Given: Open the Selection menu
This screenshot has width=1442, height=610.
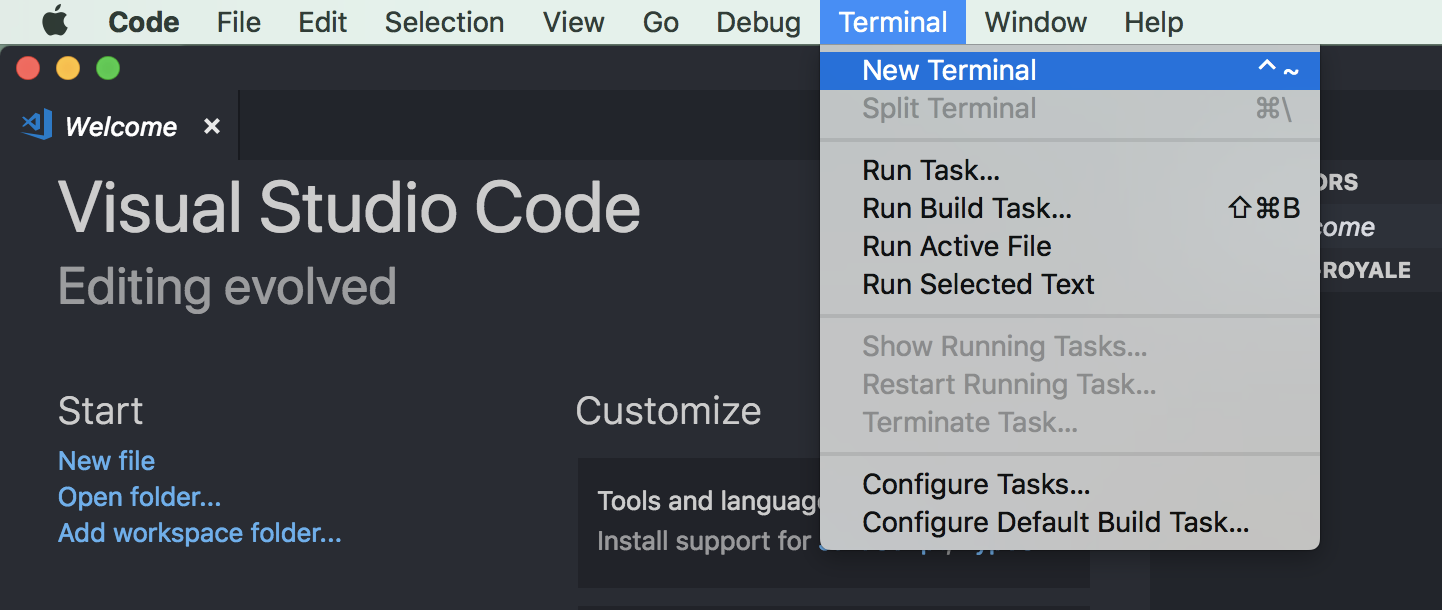Looking at the screenshot, I should pos(444,22).
